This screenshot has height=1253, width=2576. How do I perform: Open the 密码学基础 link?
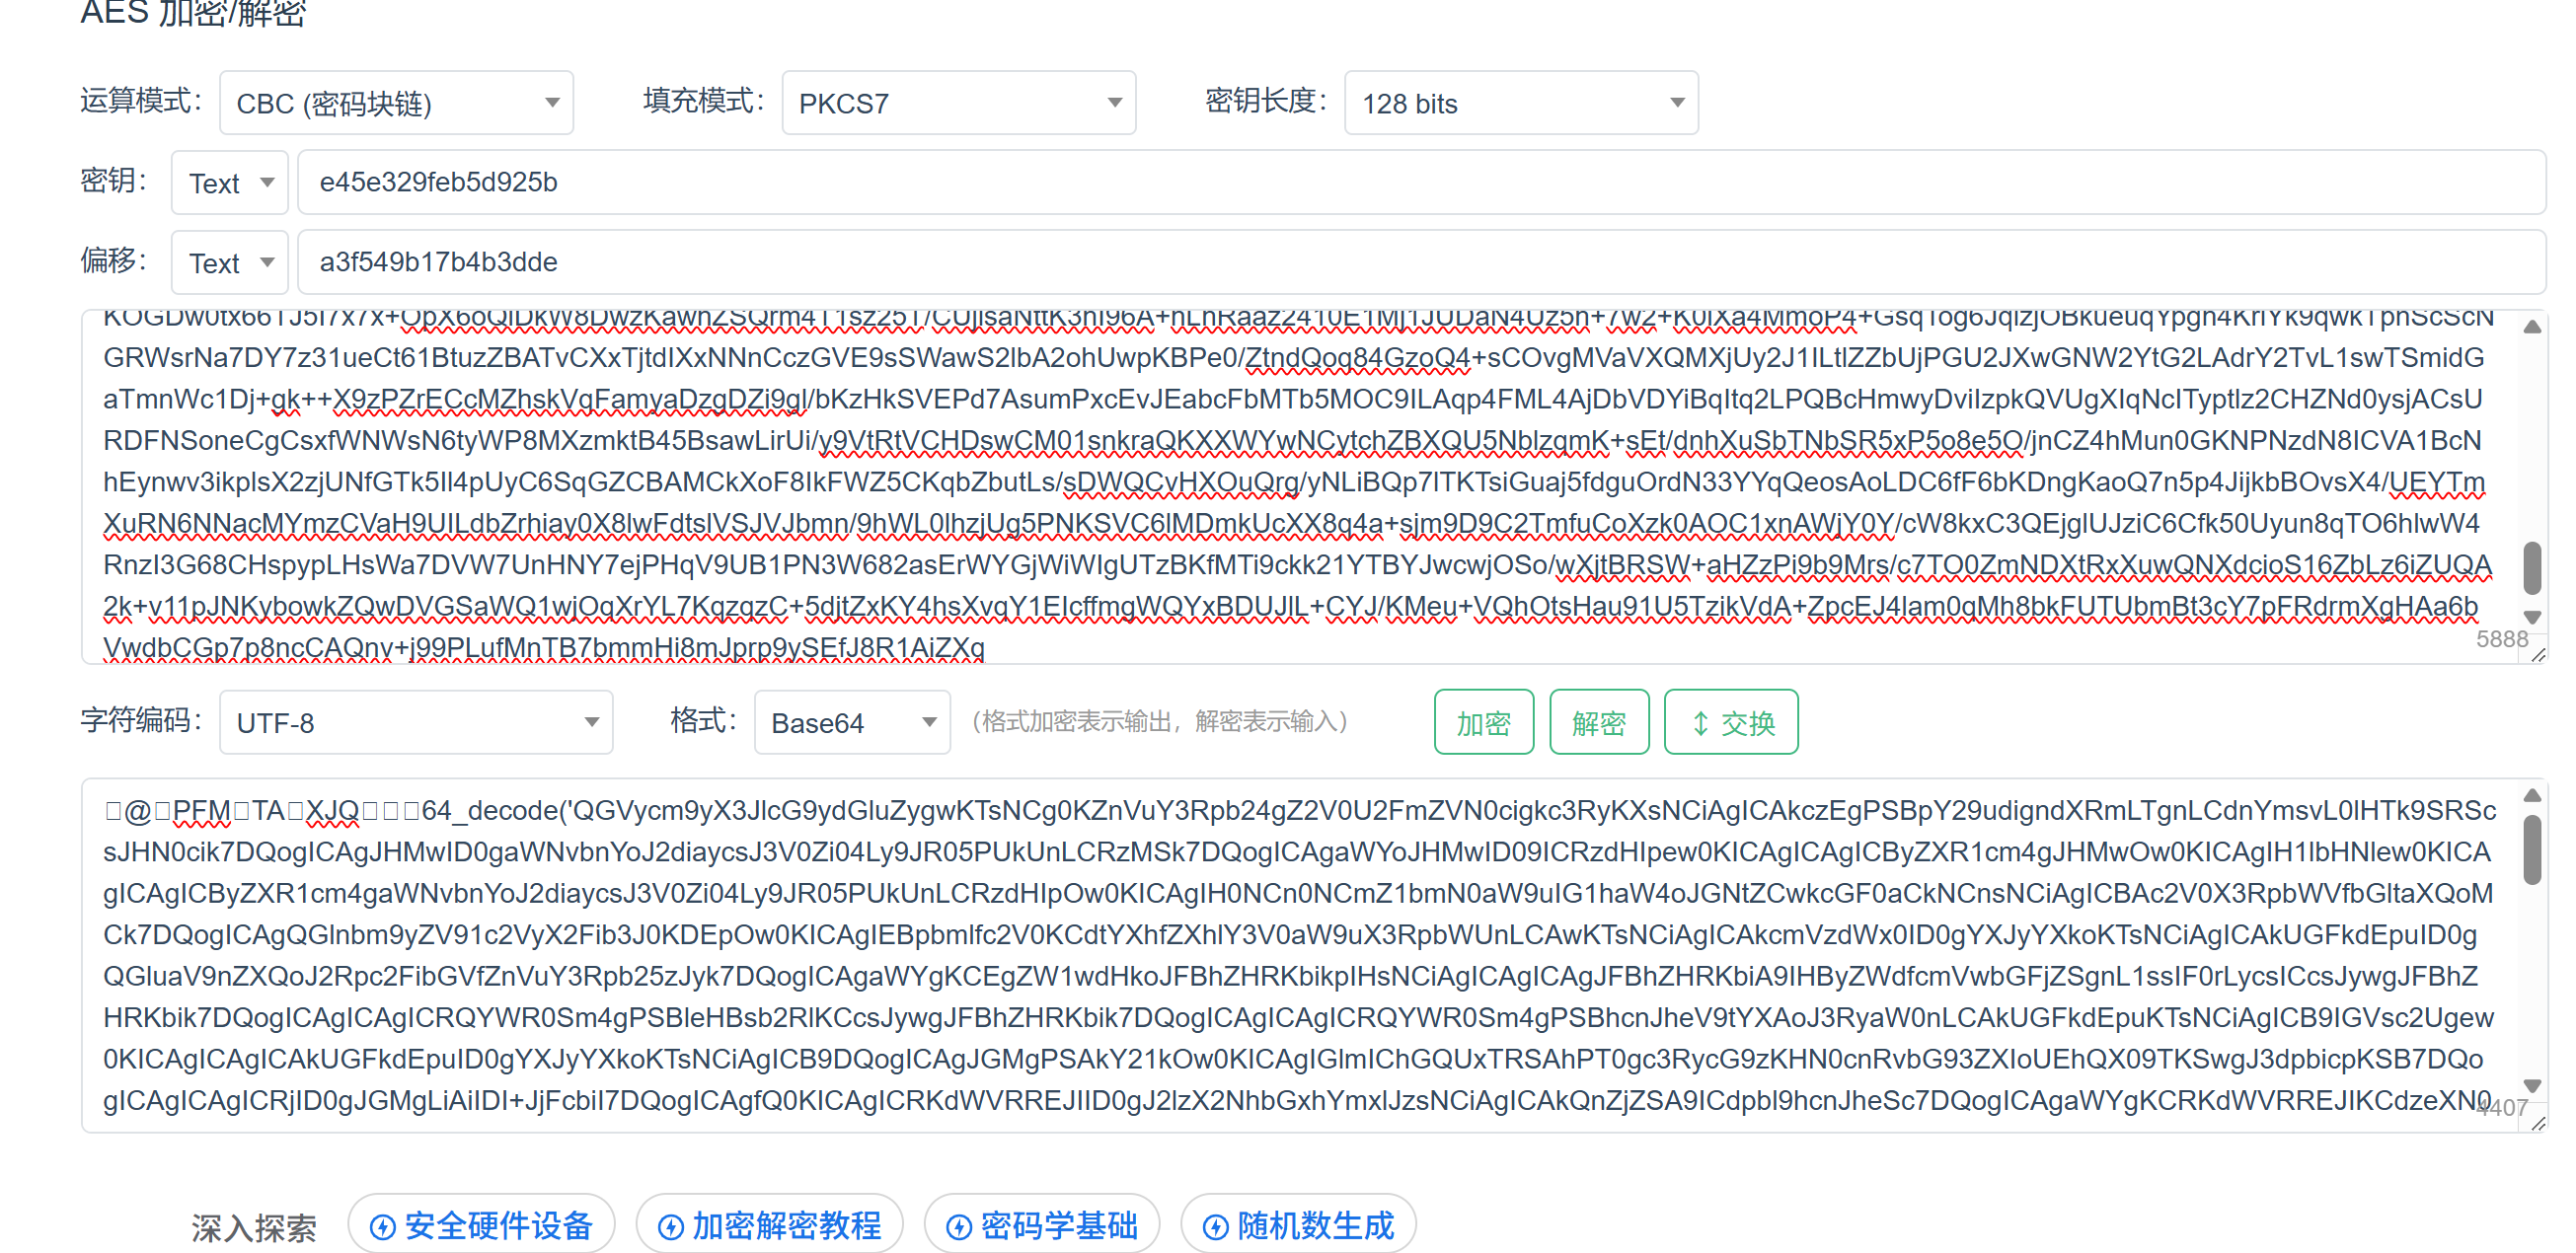pos(1042,1225)
